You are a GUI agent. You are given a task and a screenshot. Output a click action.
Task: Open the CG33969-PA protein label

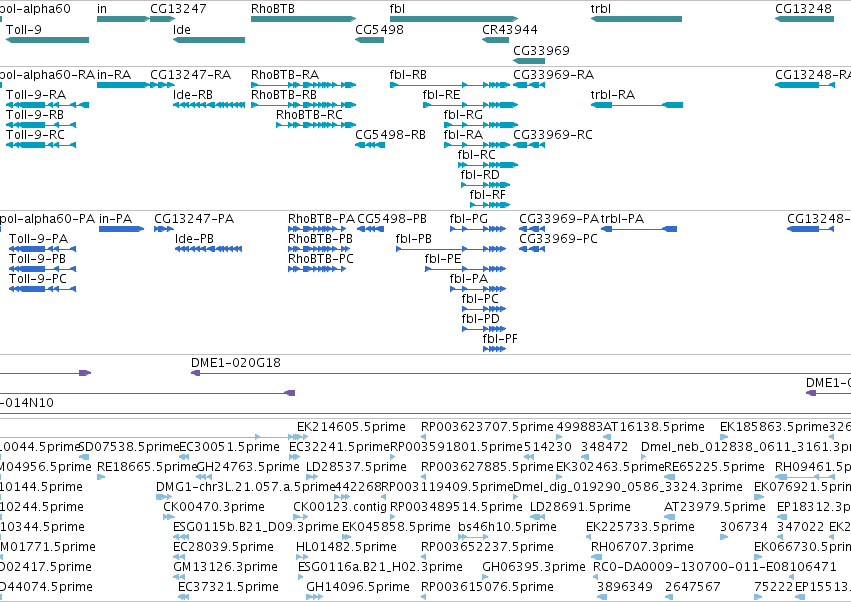click(559, 219)
